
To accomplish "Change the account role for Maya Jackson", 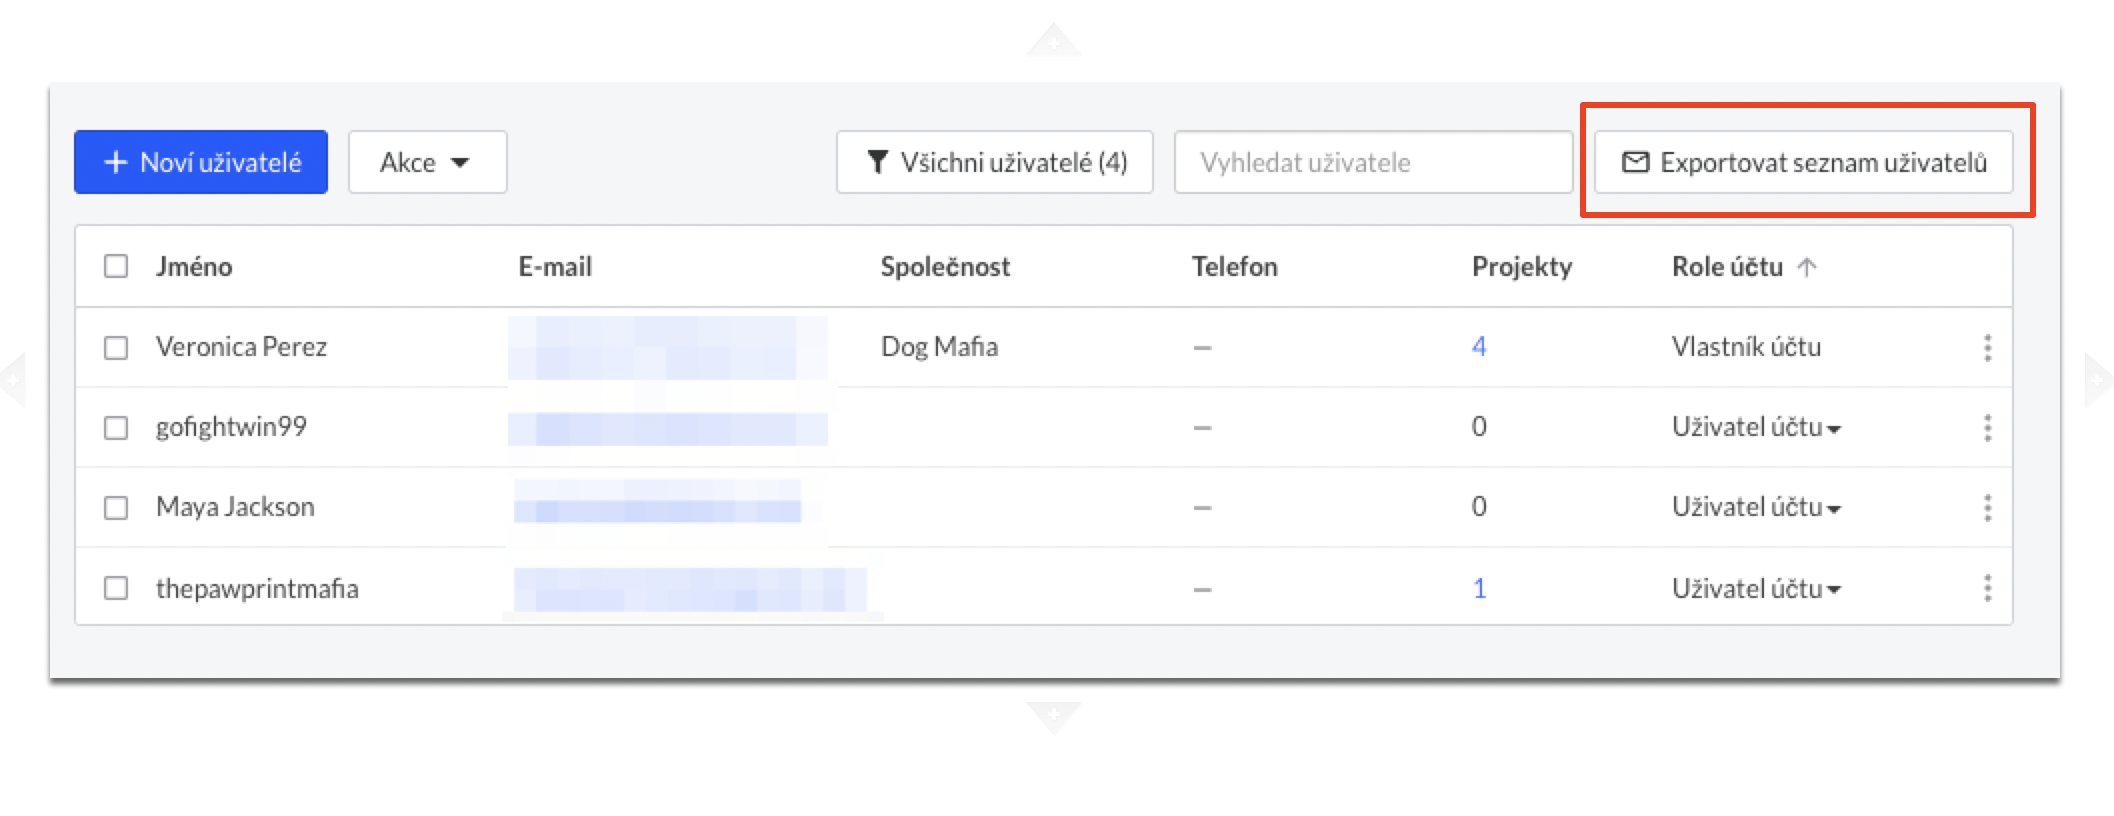I will (x=1756, y=508).
